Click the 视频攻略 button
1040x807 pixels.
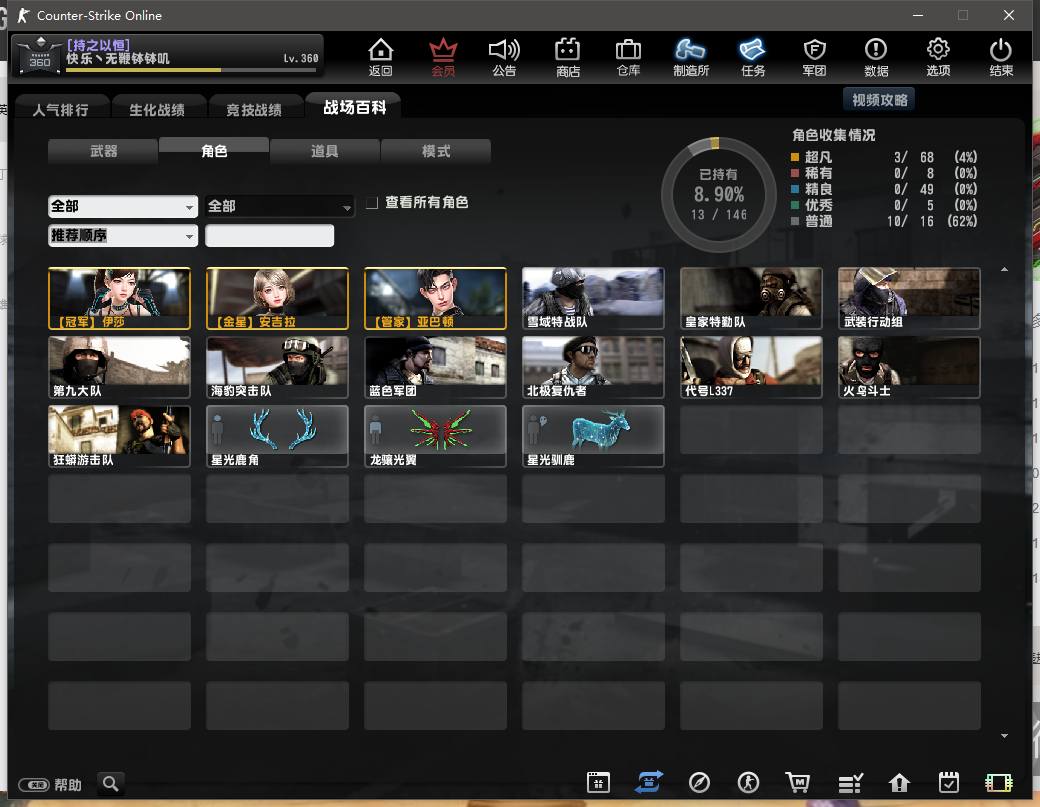pyautogui.click(x=879, y=100)
